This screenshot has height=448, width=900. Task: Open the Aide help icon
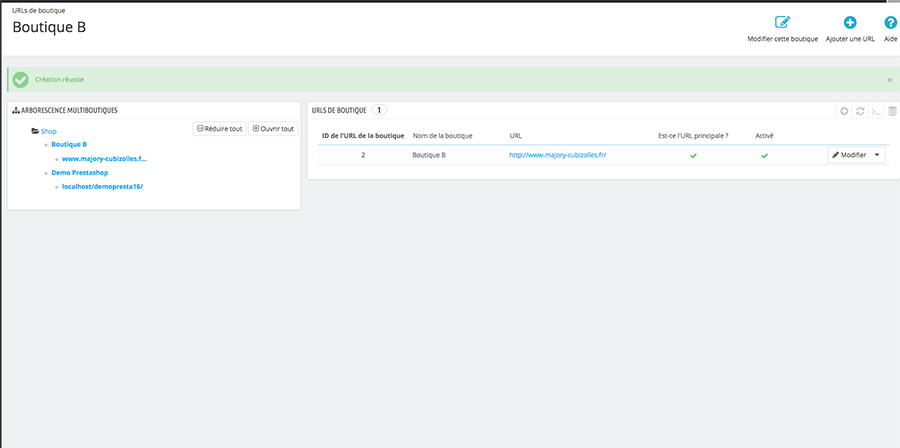pos(890,22)
